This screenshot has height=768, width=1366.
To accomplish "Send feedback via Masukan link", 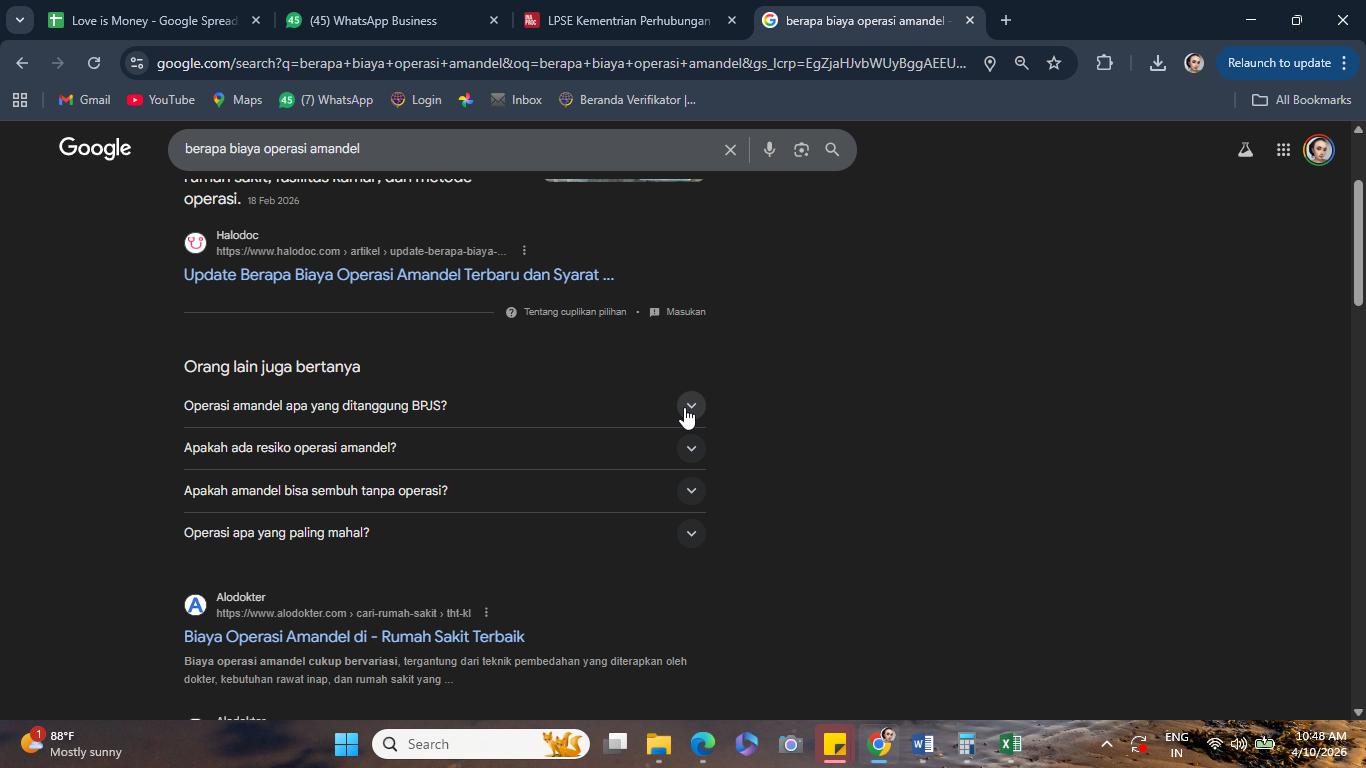I will pos(677,312).
